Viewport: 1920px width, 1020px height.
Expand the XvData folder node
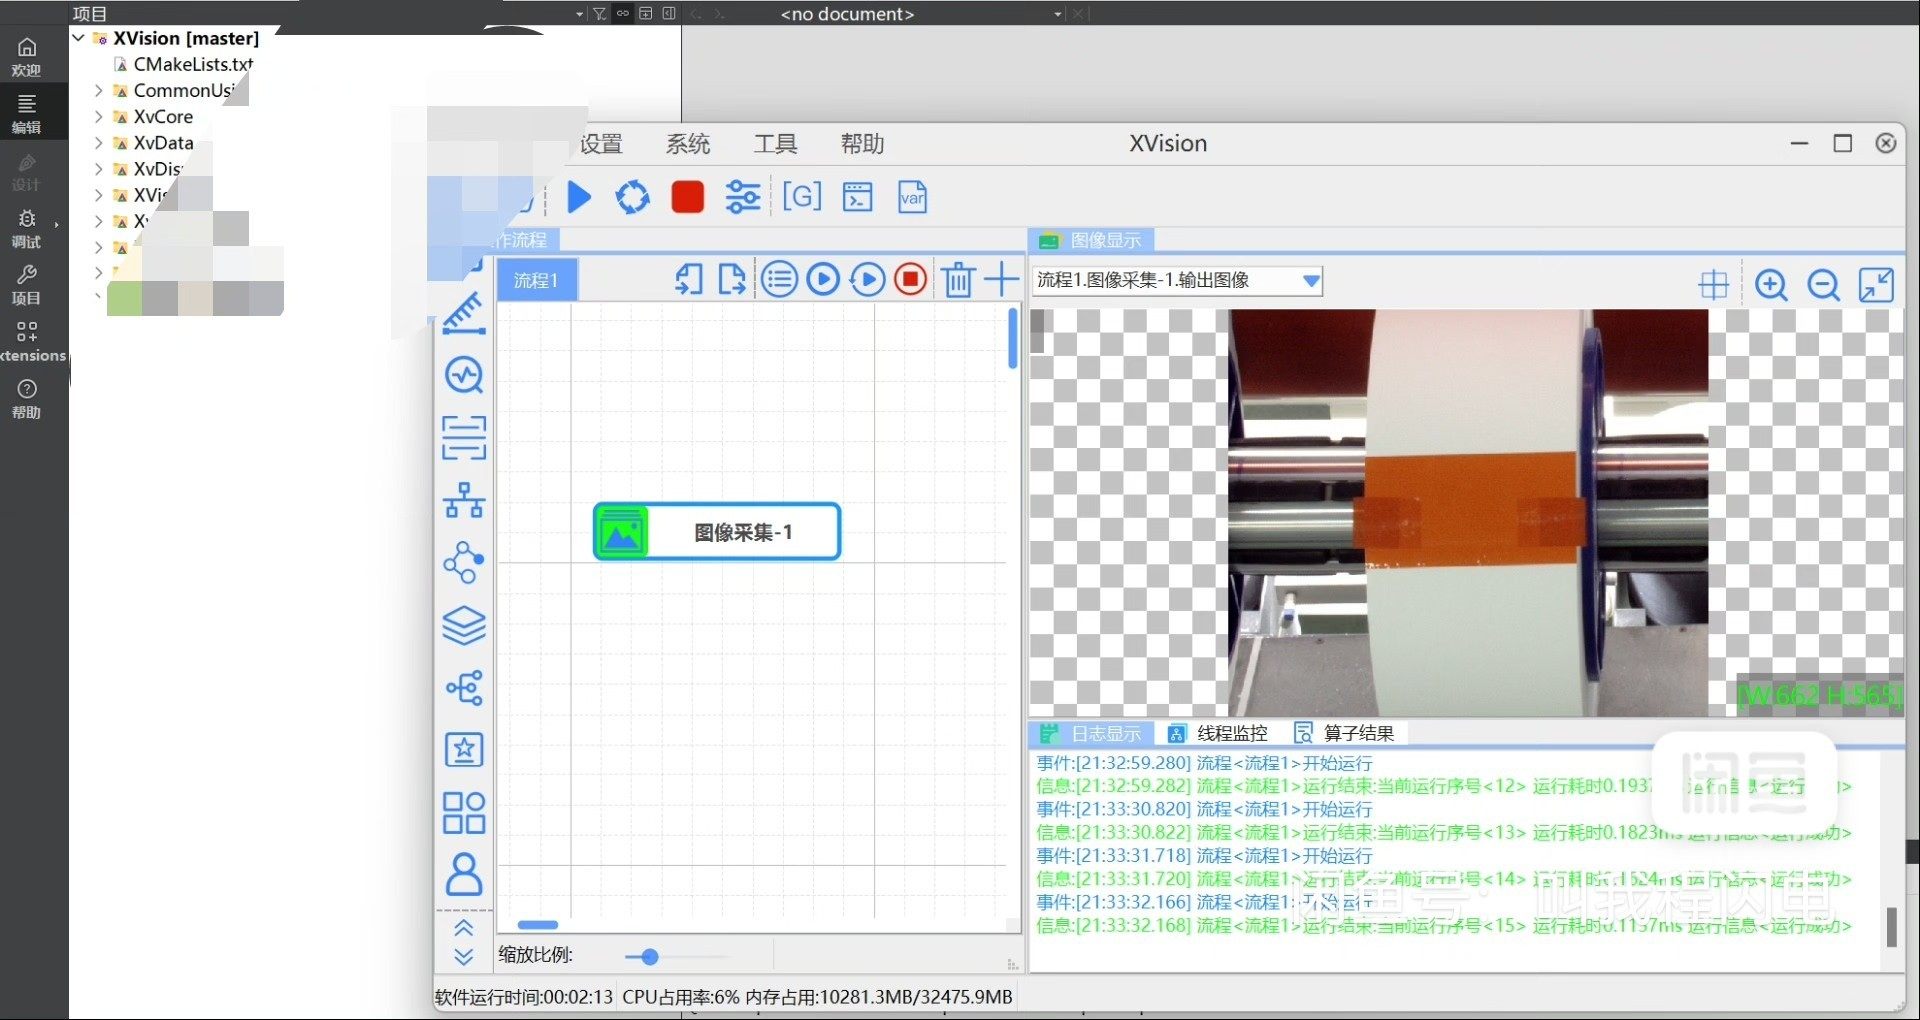coord(98,143)
